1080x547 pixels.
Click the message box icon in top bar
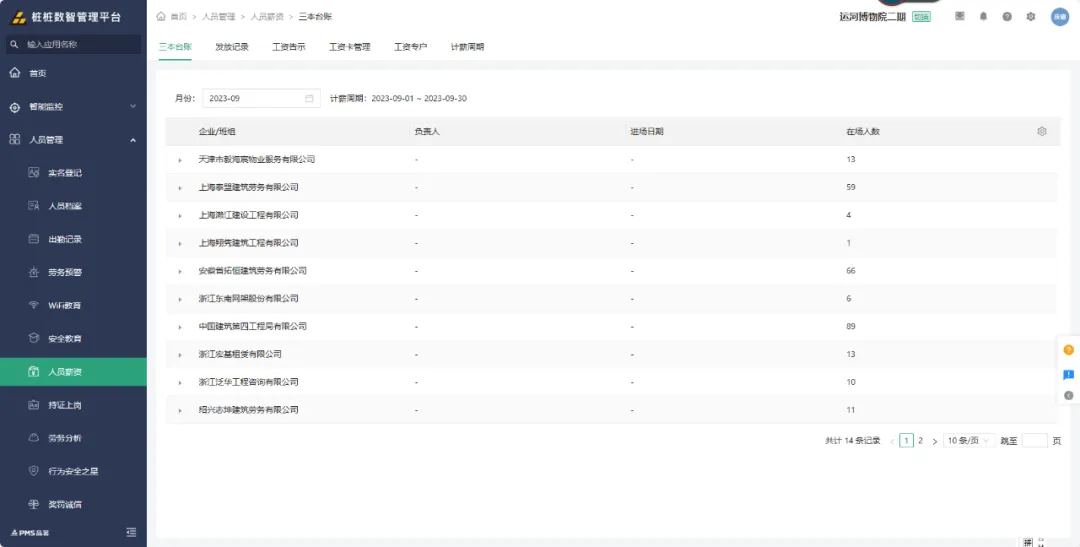point(959,17)
